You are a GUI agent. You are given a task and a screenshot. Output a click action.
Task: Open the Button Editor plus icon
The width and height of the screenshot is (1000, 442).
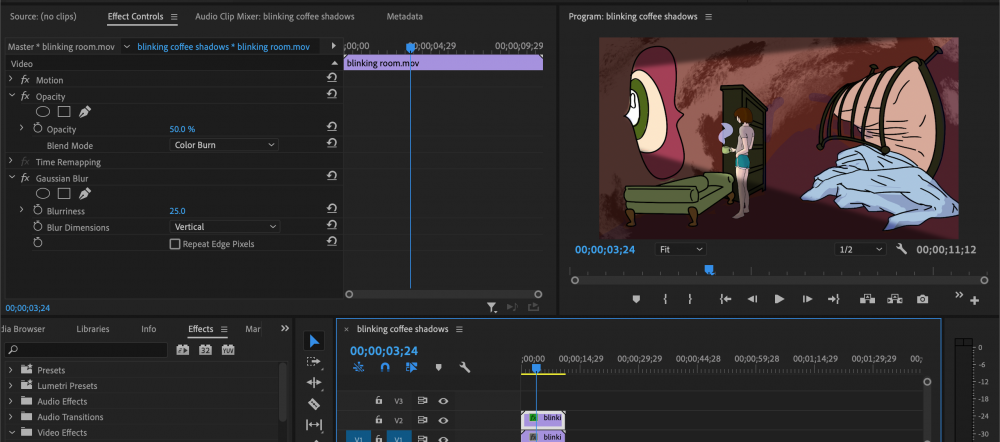point(974,300)
